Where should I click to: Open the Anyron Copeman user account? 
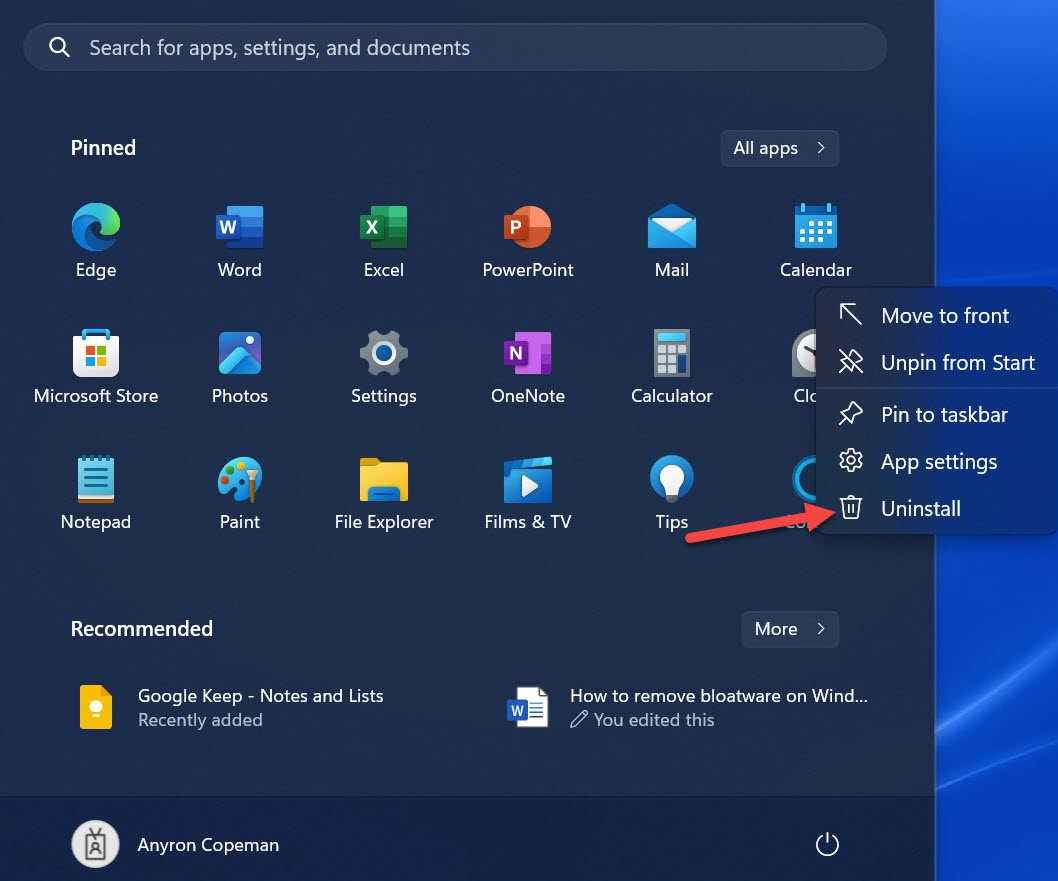(175, 845)
